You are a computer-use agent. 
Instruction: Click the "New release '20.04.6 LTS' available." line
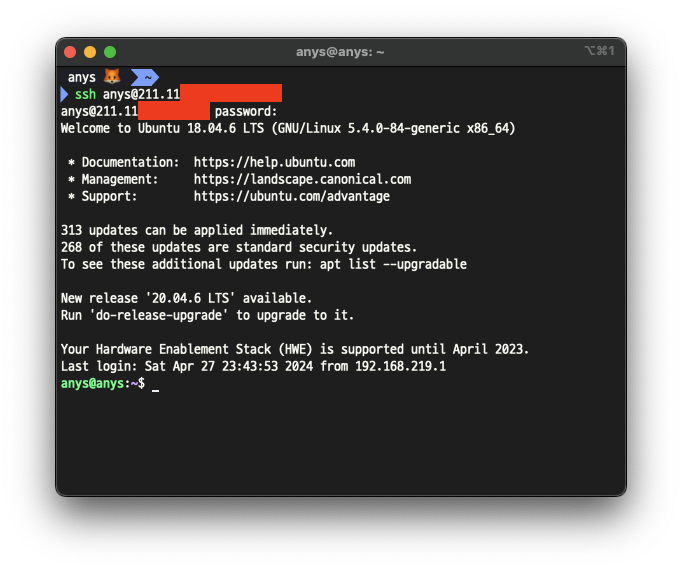tap(186, 298)
